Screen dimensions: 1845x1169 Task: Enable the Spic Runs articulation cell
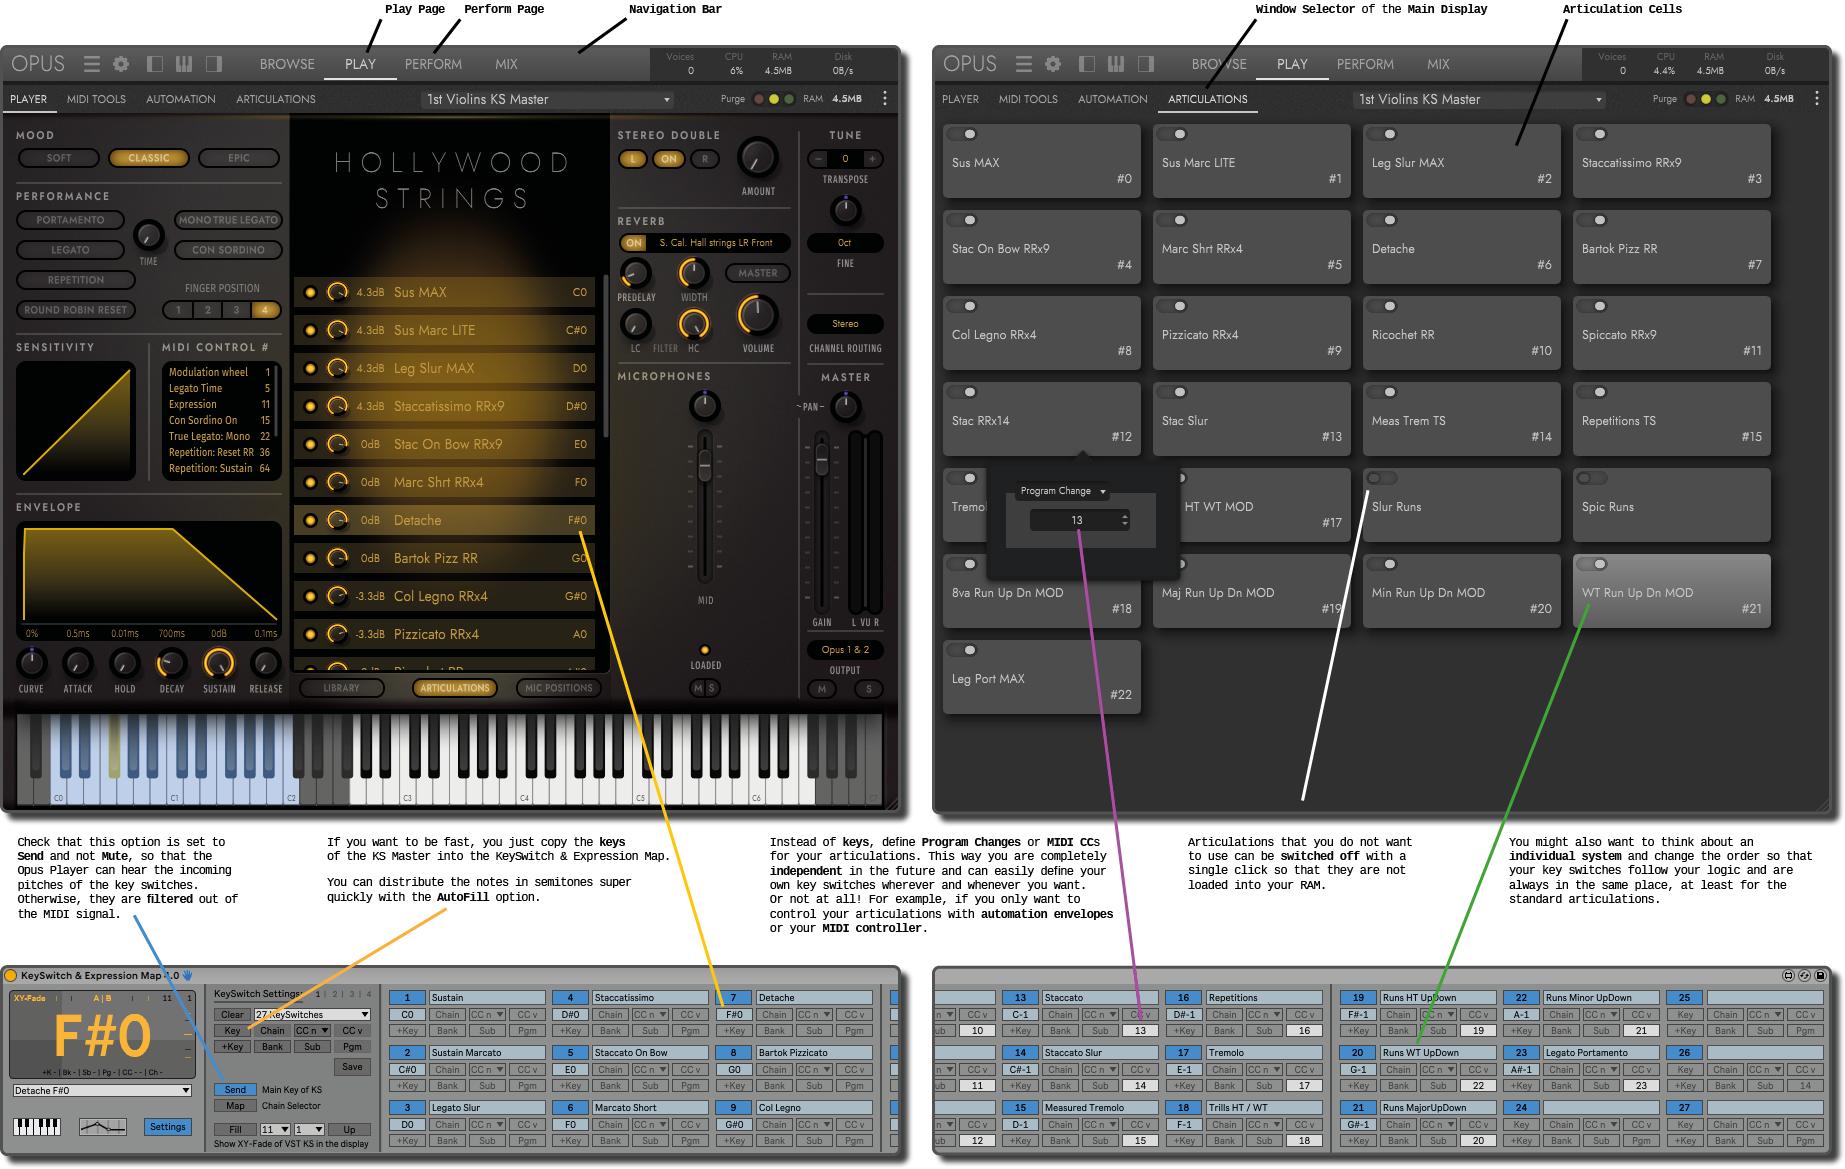1592,478
